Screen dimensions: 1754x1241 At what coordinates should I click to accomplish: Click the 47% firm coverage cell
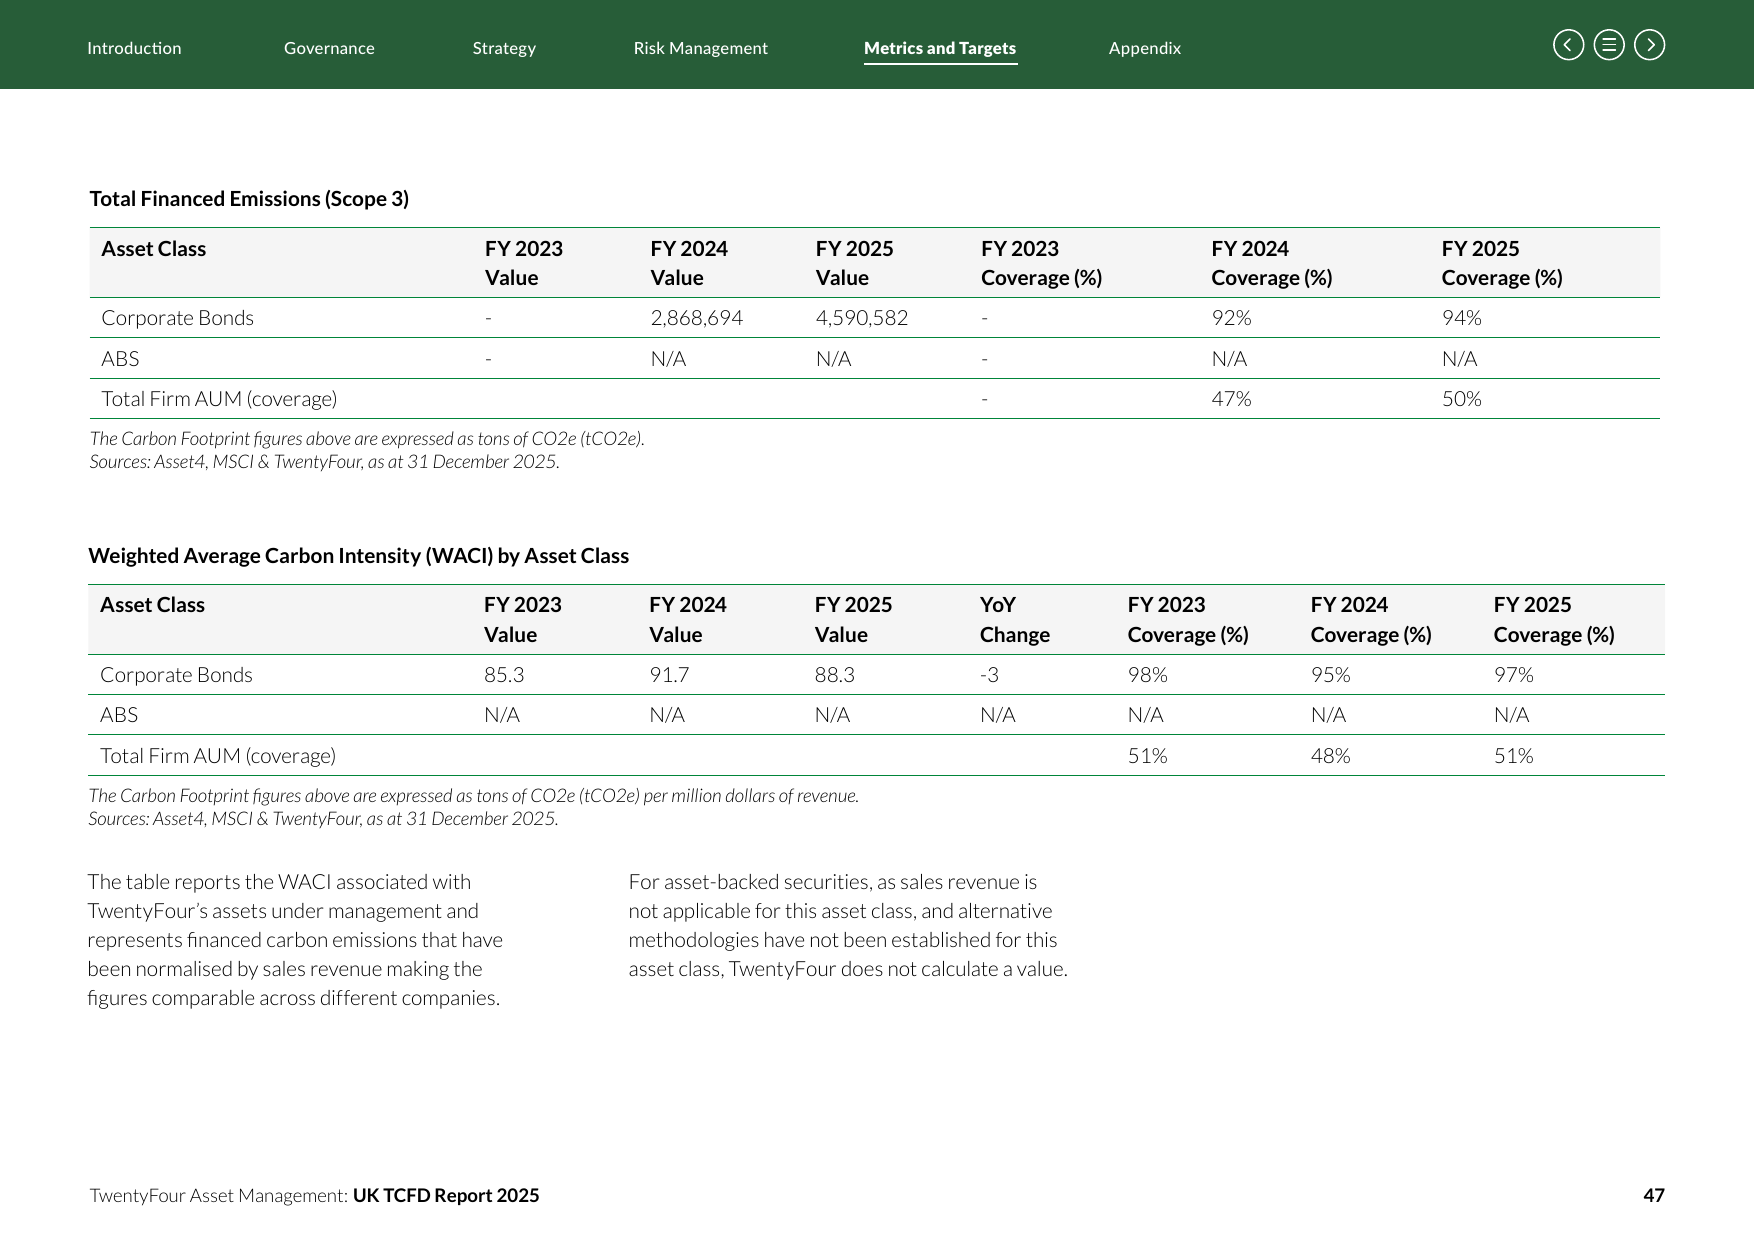[x=1231, y=399]
